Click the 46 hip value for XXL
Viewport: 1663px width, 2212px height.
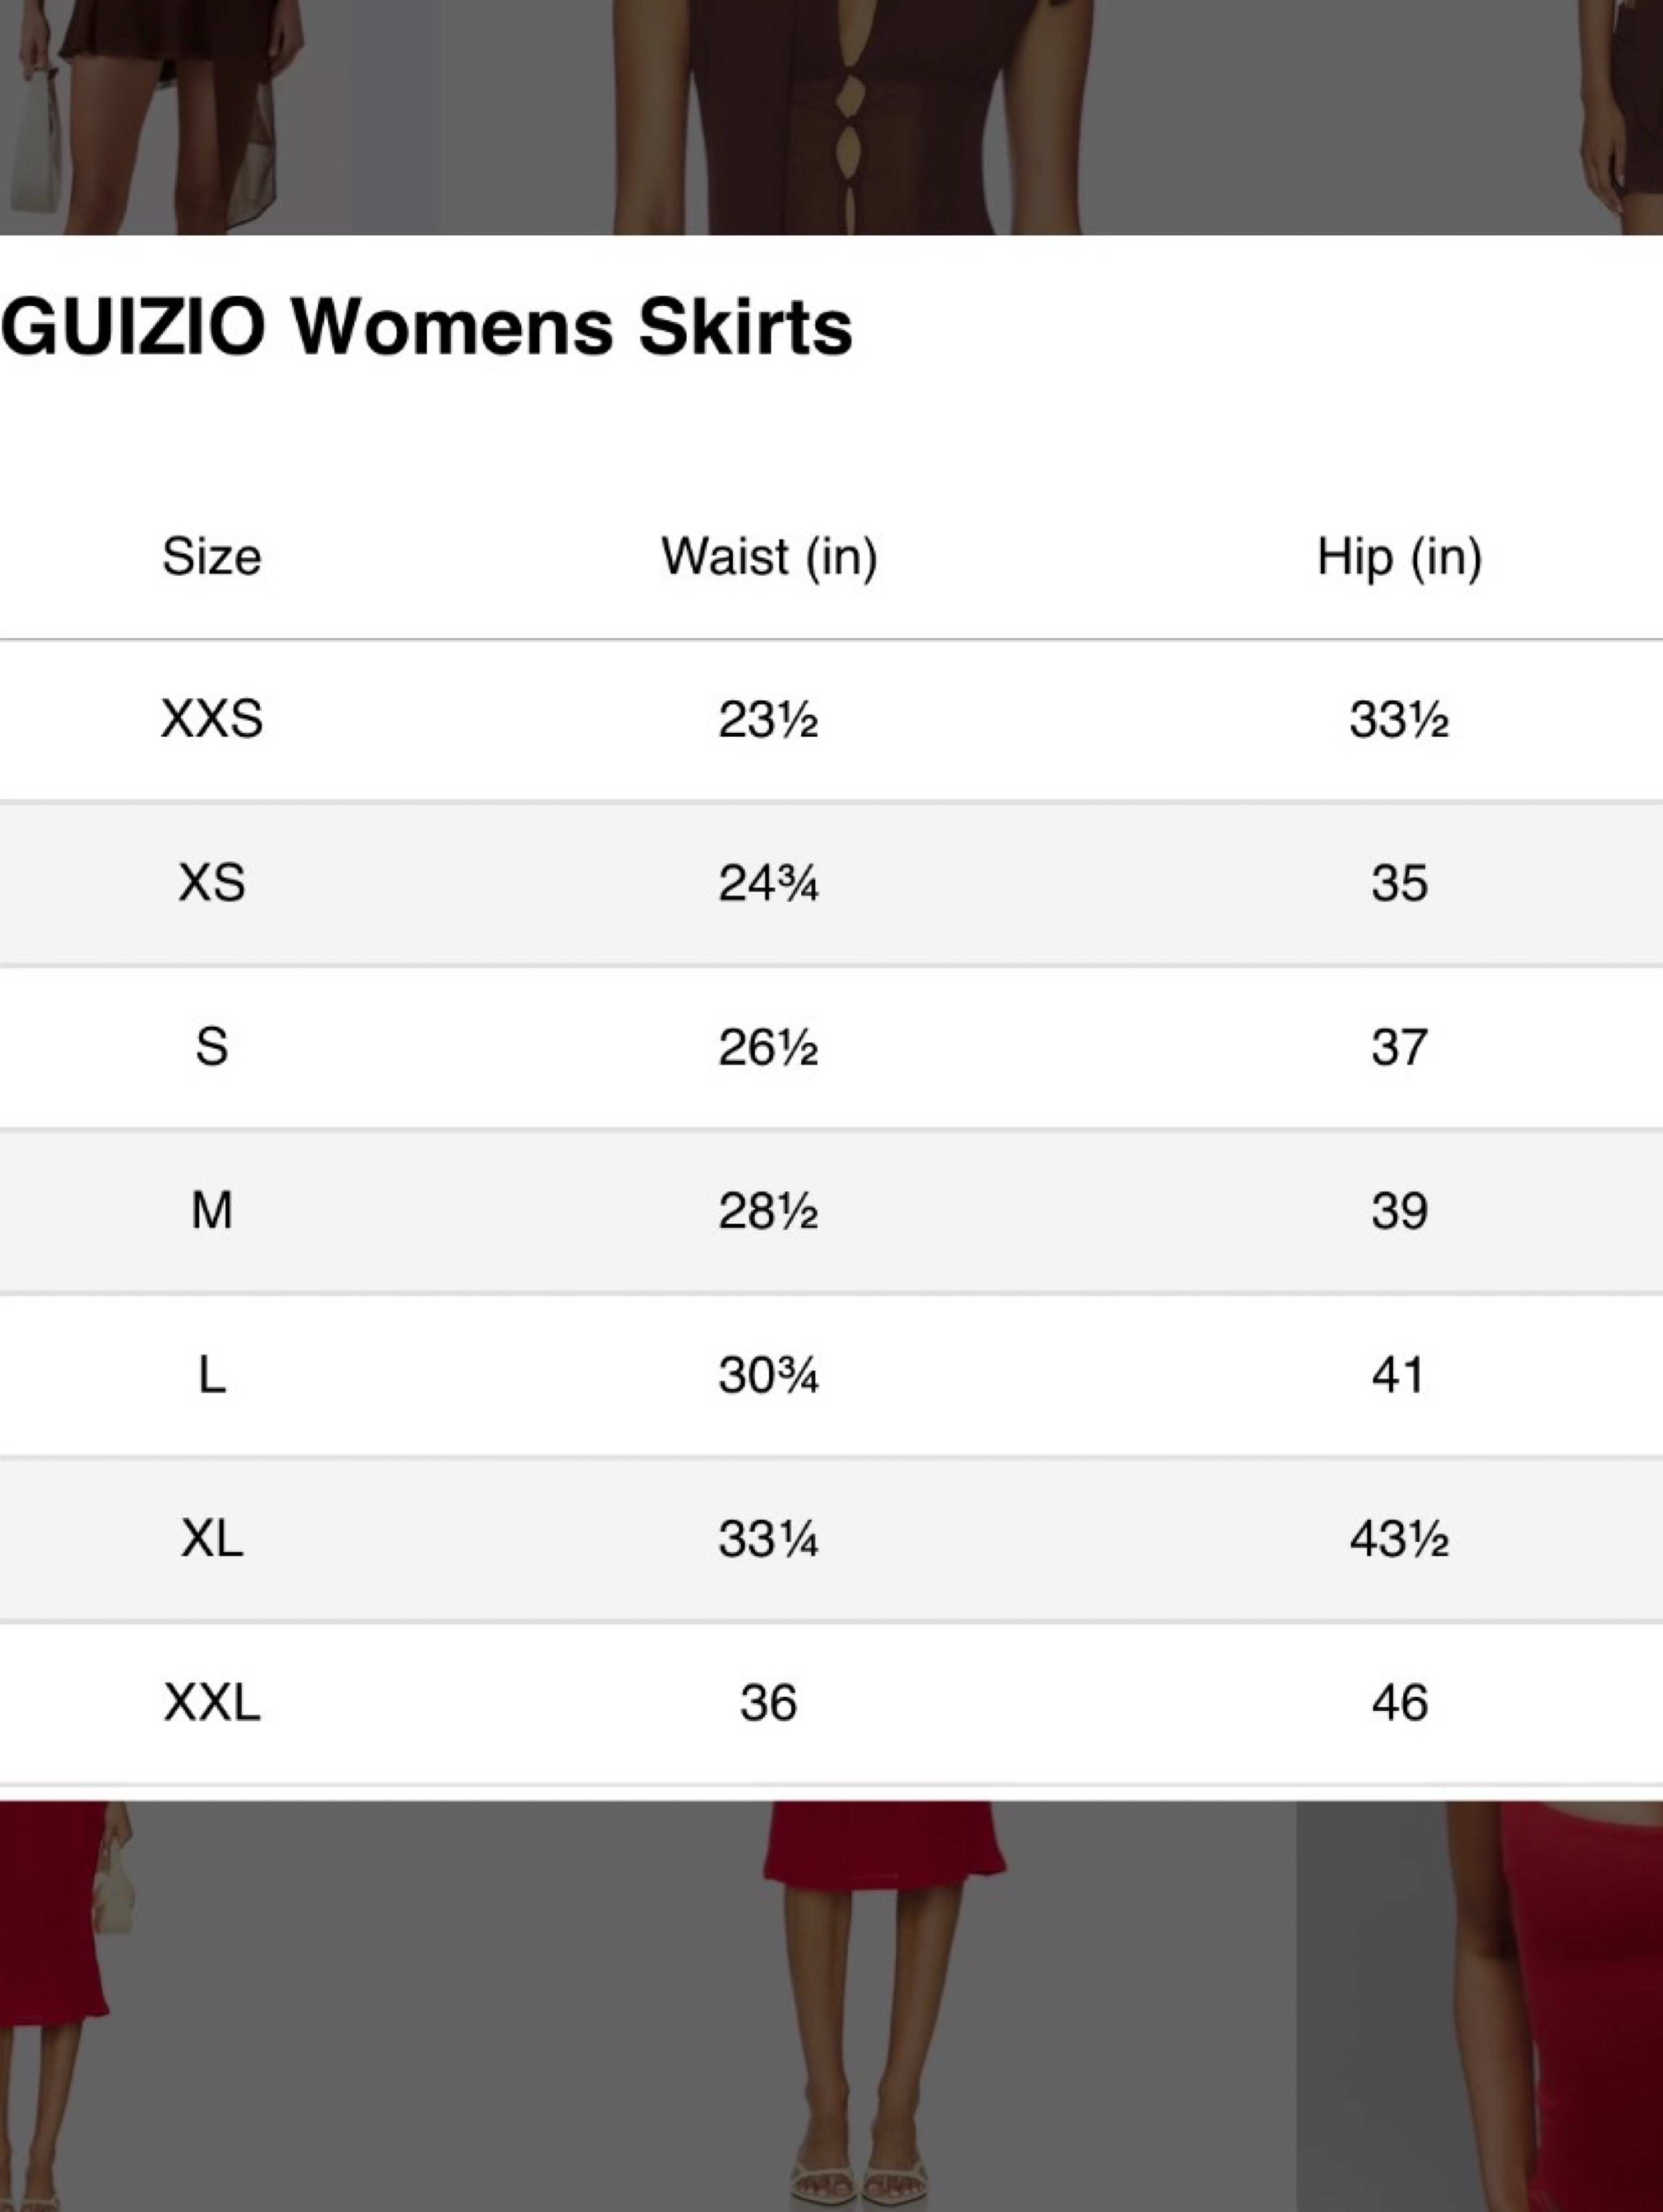point(1399,1702)
